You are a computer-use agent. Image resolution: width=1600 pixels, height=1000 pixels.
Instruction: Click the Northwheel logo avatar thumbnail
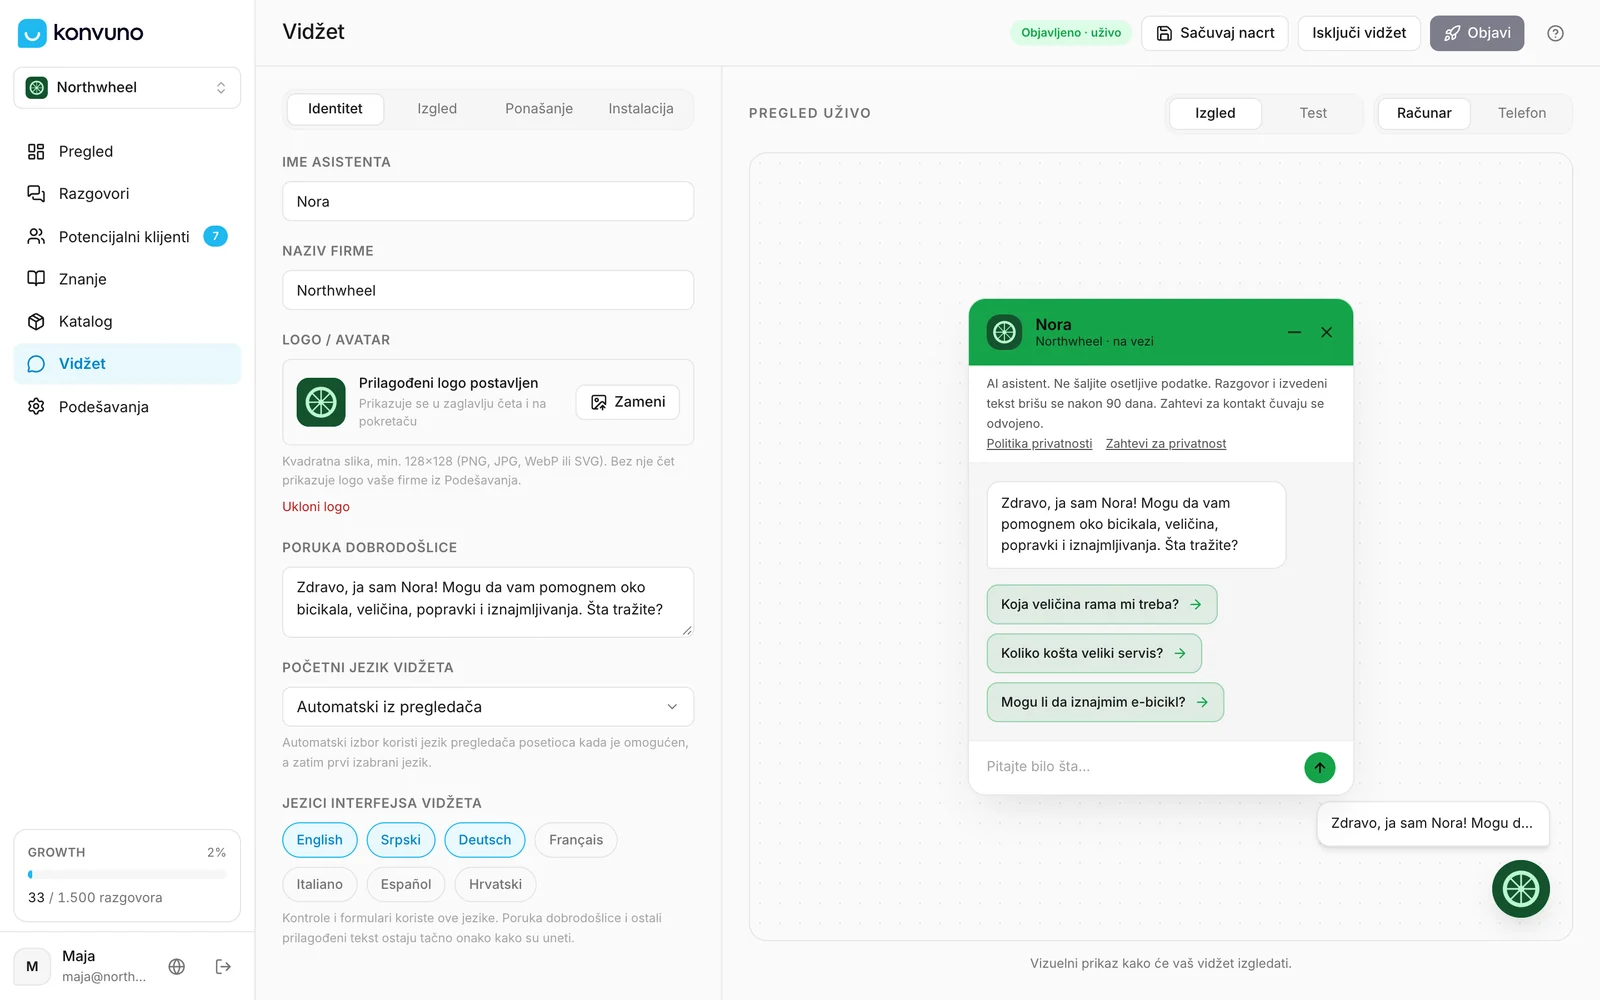[x=321, y=402]
